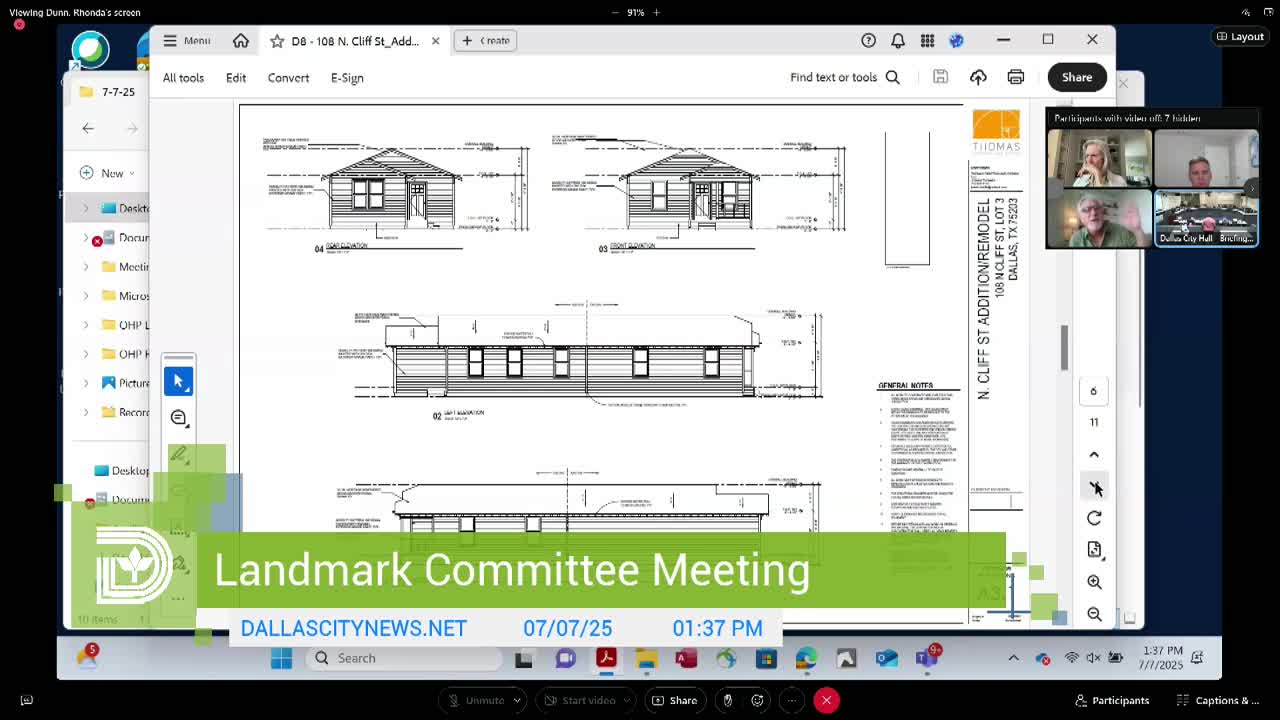This screenshot has height=720, width=1280.
Task: Expand the Microsoft folder chevron in File Explorer
Action: 85,296
